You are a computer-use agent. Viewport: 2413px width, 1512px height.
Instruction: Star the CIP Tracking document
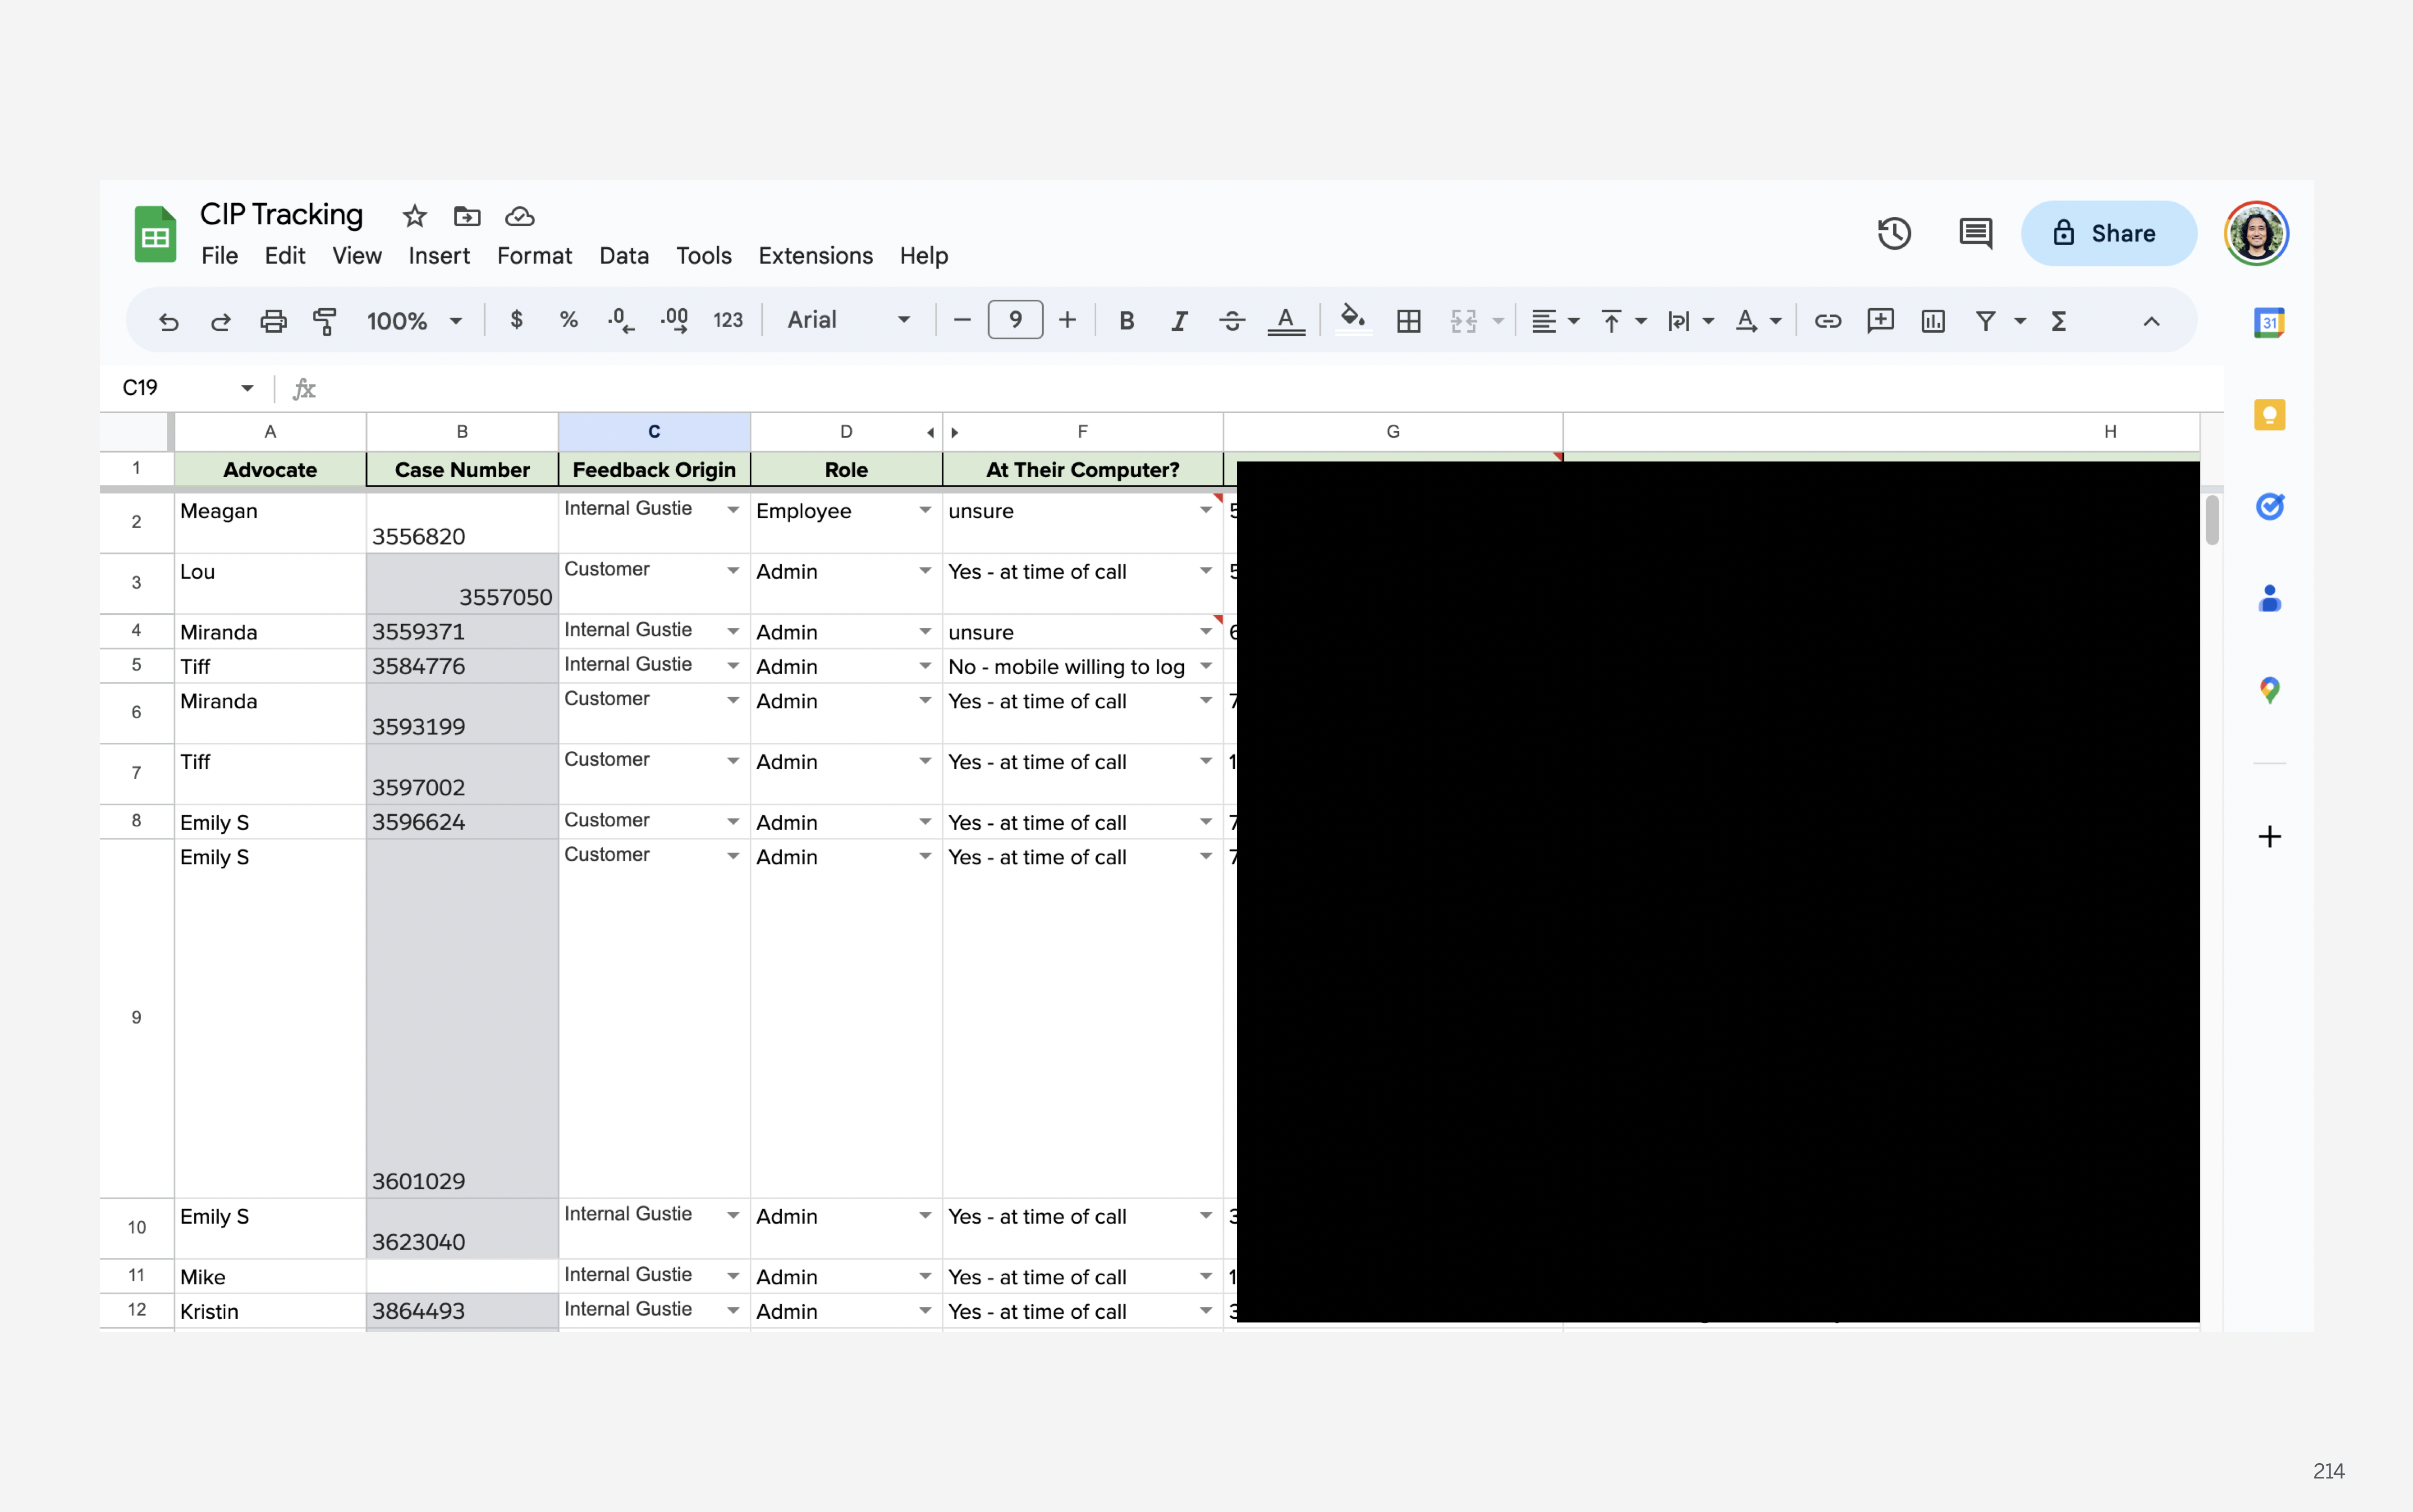pyautogui.click(x=414, y=216)
